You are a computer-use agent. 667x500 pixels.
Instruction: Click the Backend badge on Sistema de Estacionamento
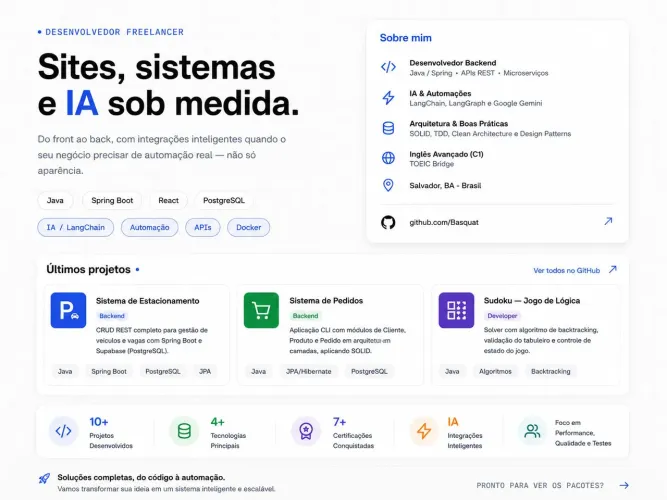112,316
